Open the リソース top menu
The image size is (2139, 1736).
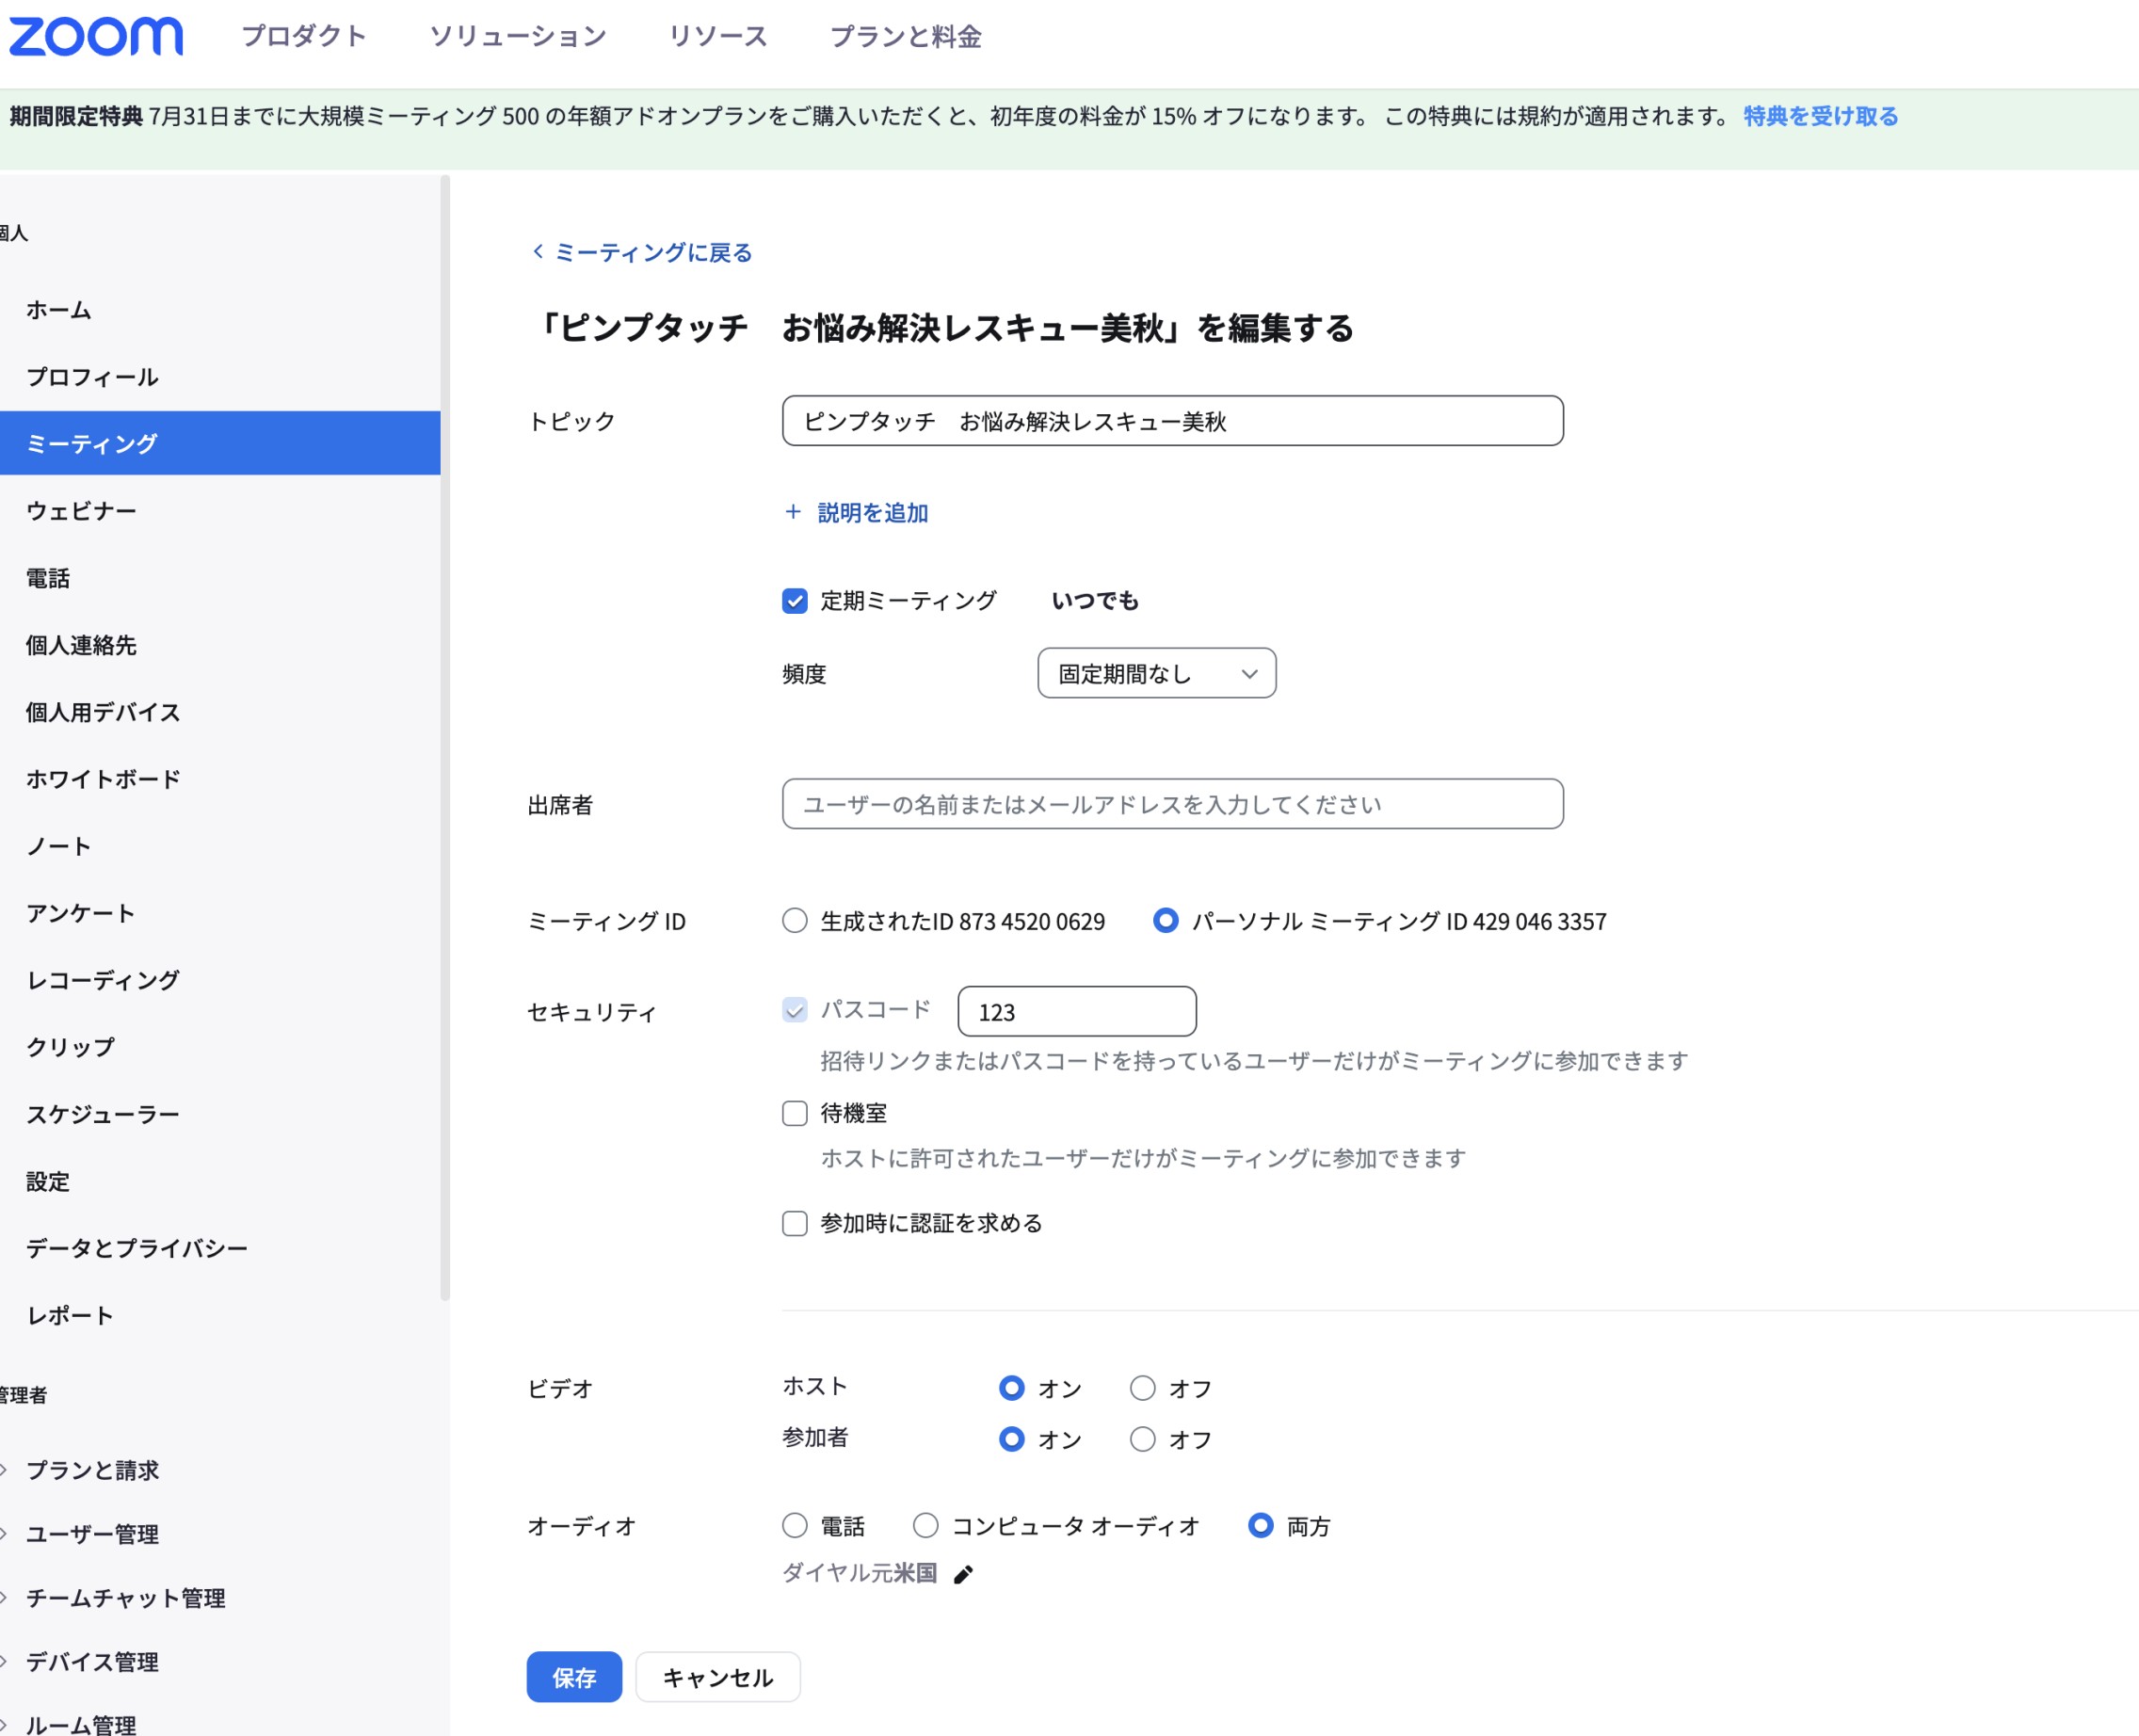pyautogui.click(x=718, y=36)
